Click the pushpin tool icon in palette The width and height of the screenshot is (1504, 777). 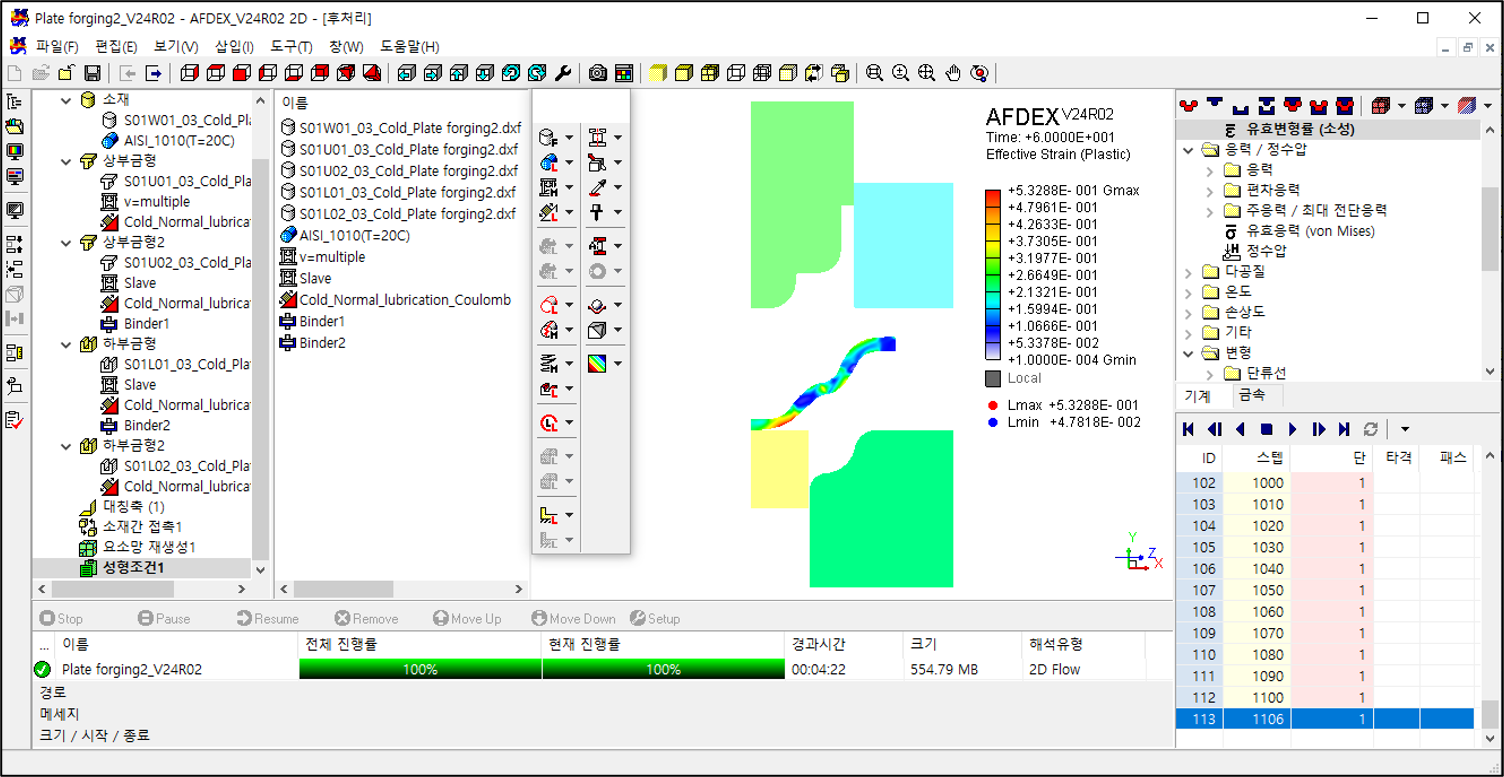(x=598, y=212)
